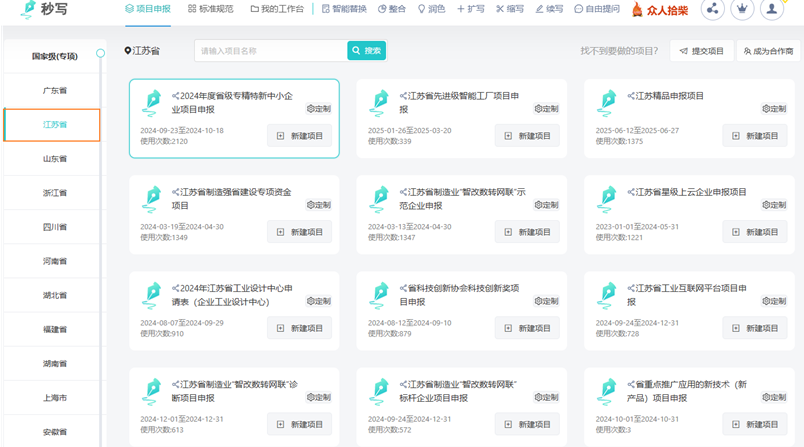Select 山东省 in the sidebar
This screenshot has height=447, width=804.
[x=54, y=159]
